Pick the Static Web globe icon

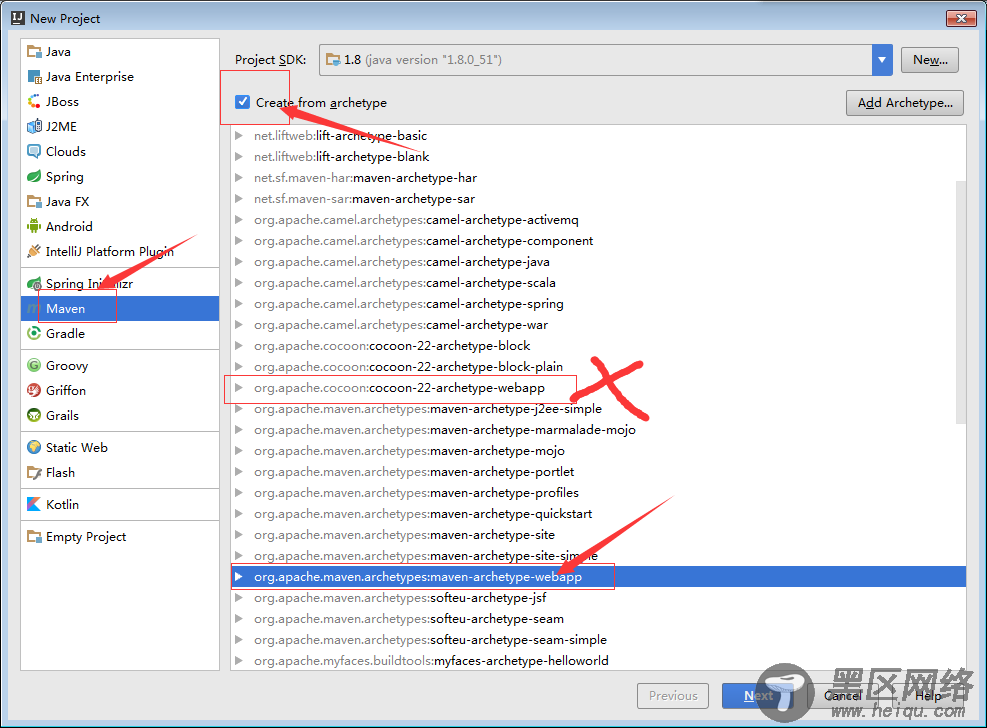pyautogui.click(x=34, y=447)
